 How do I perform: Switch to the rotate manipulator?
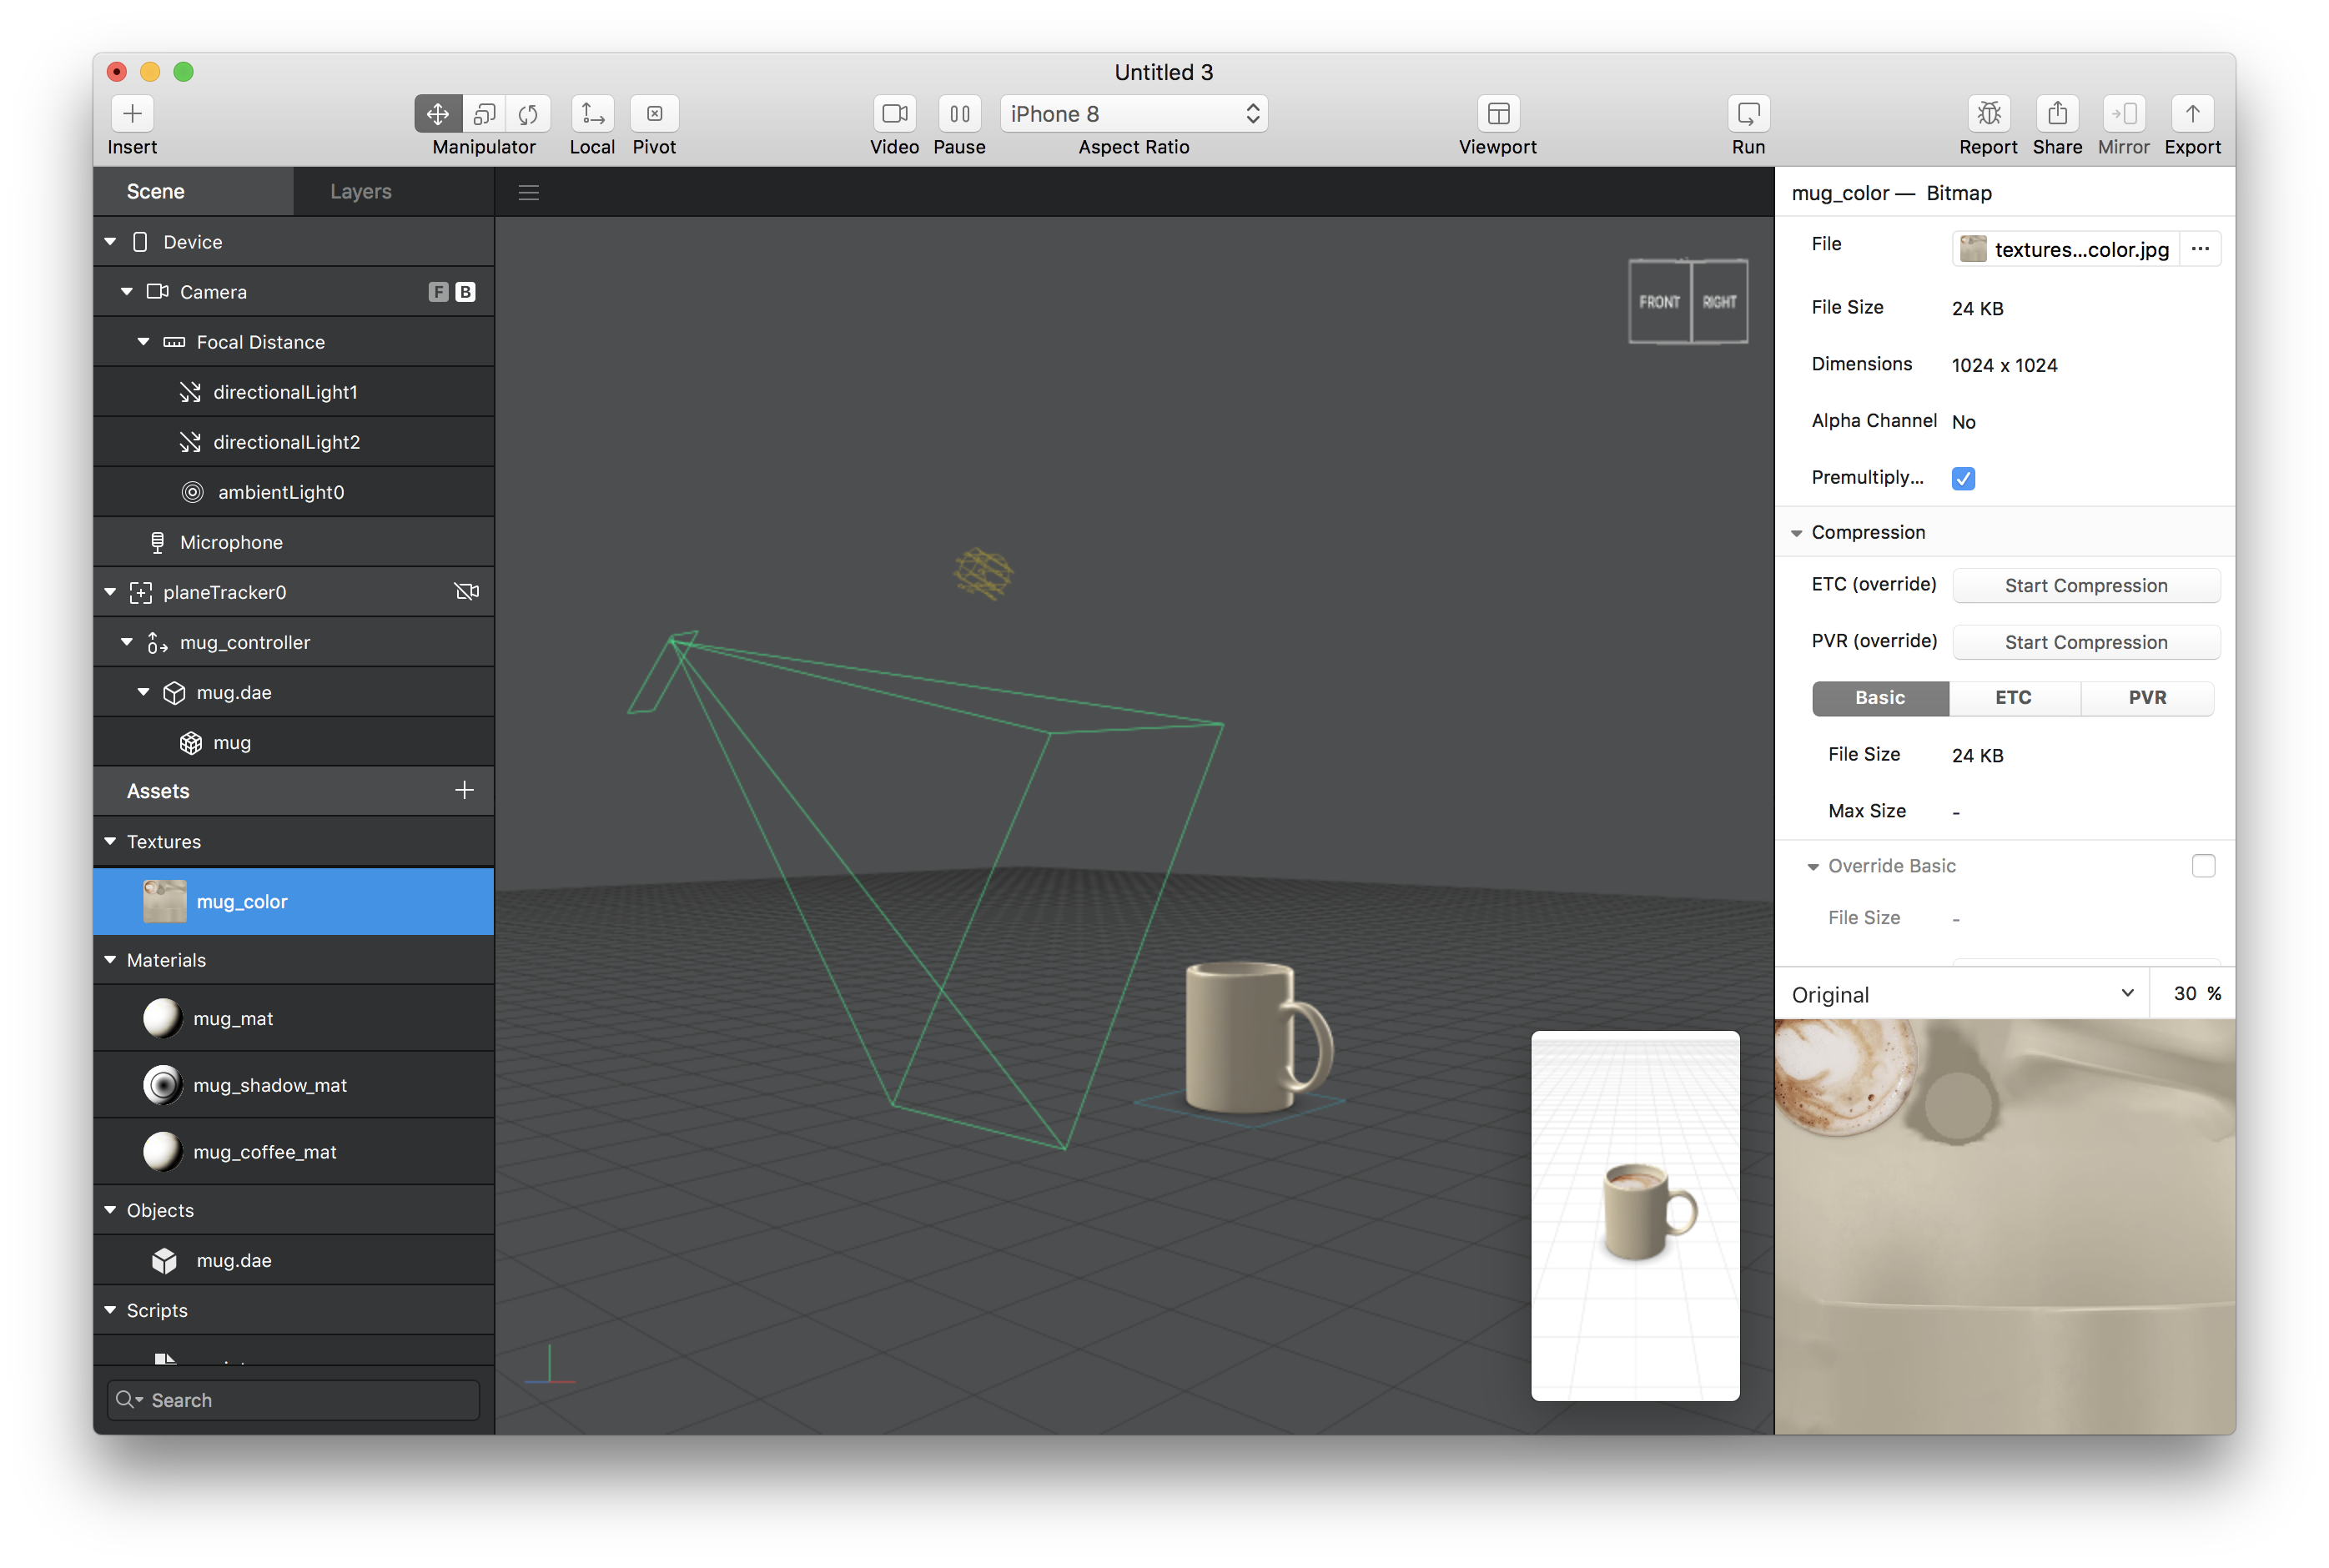pyautogui.click(x=529, y=113)
